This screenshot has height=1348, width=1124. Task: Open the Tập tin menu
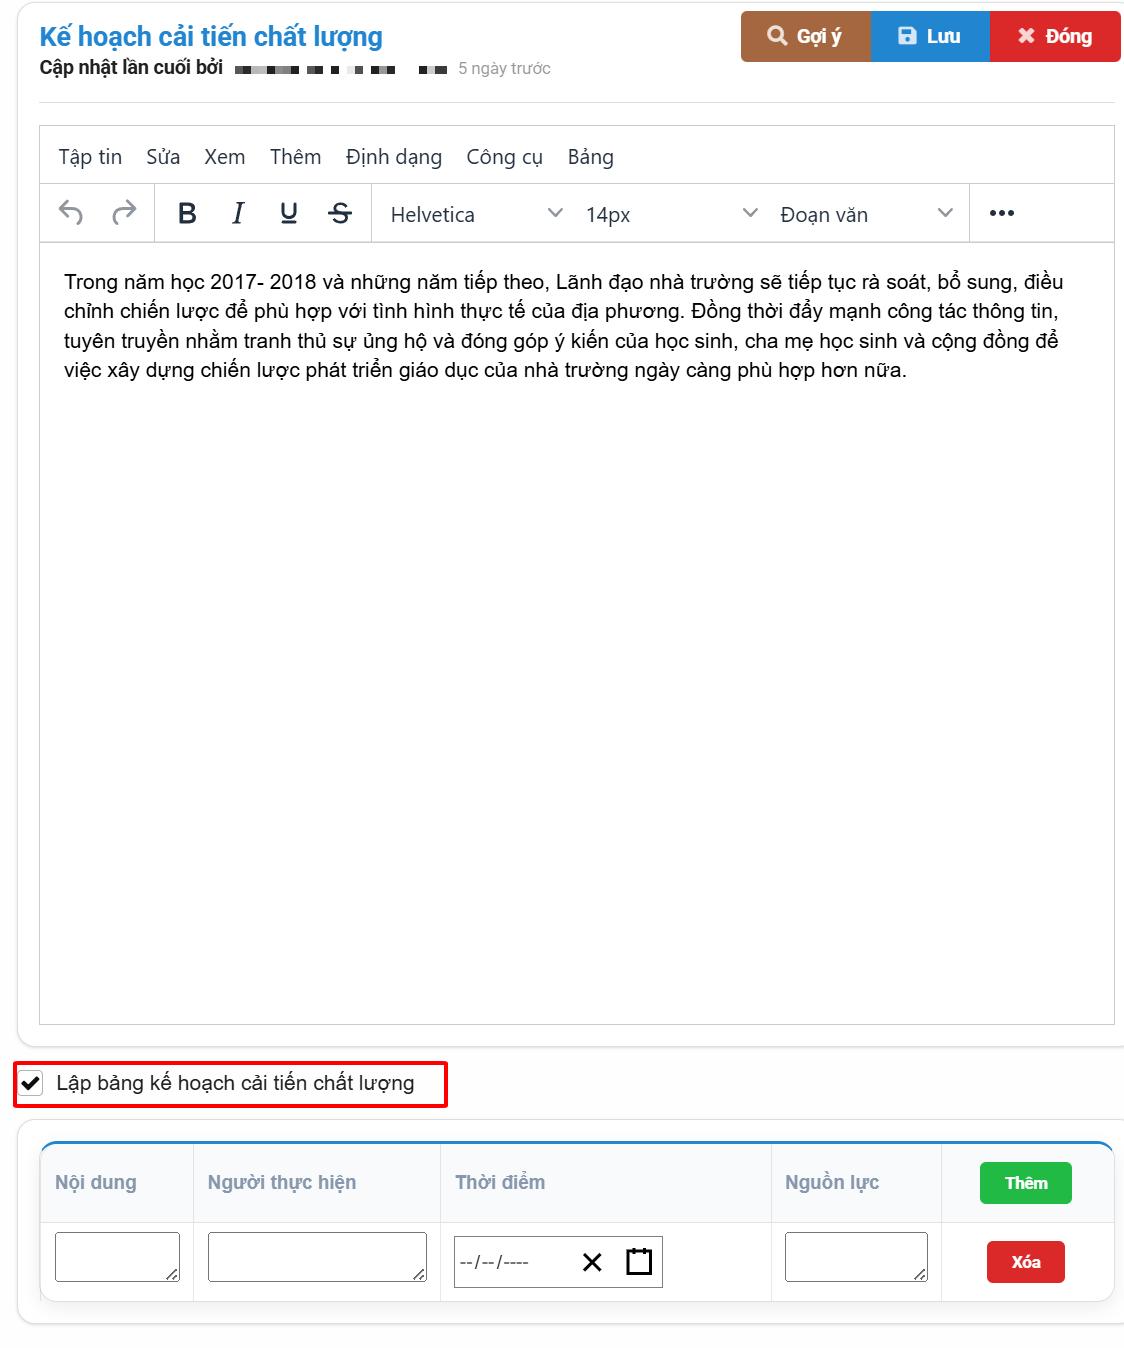(90, 157)
